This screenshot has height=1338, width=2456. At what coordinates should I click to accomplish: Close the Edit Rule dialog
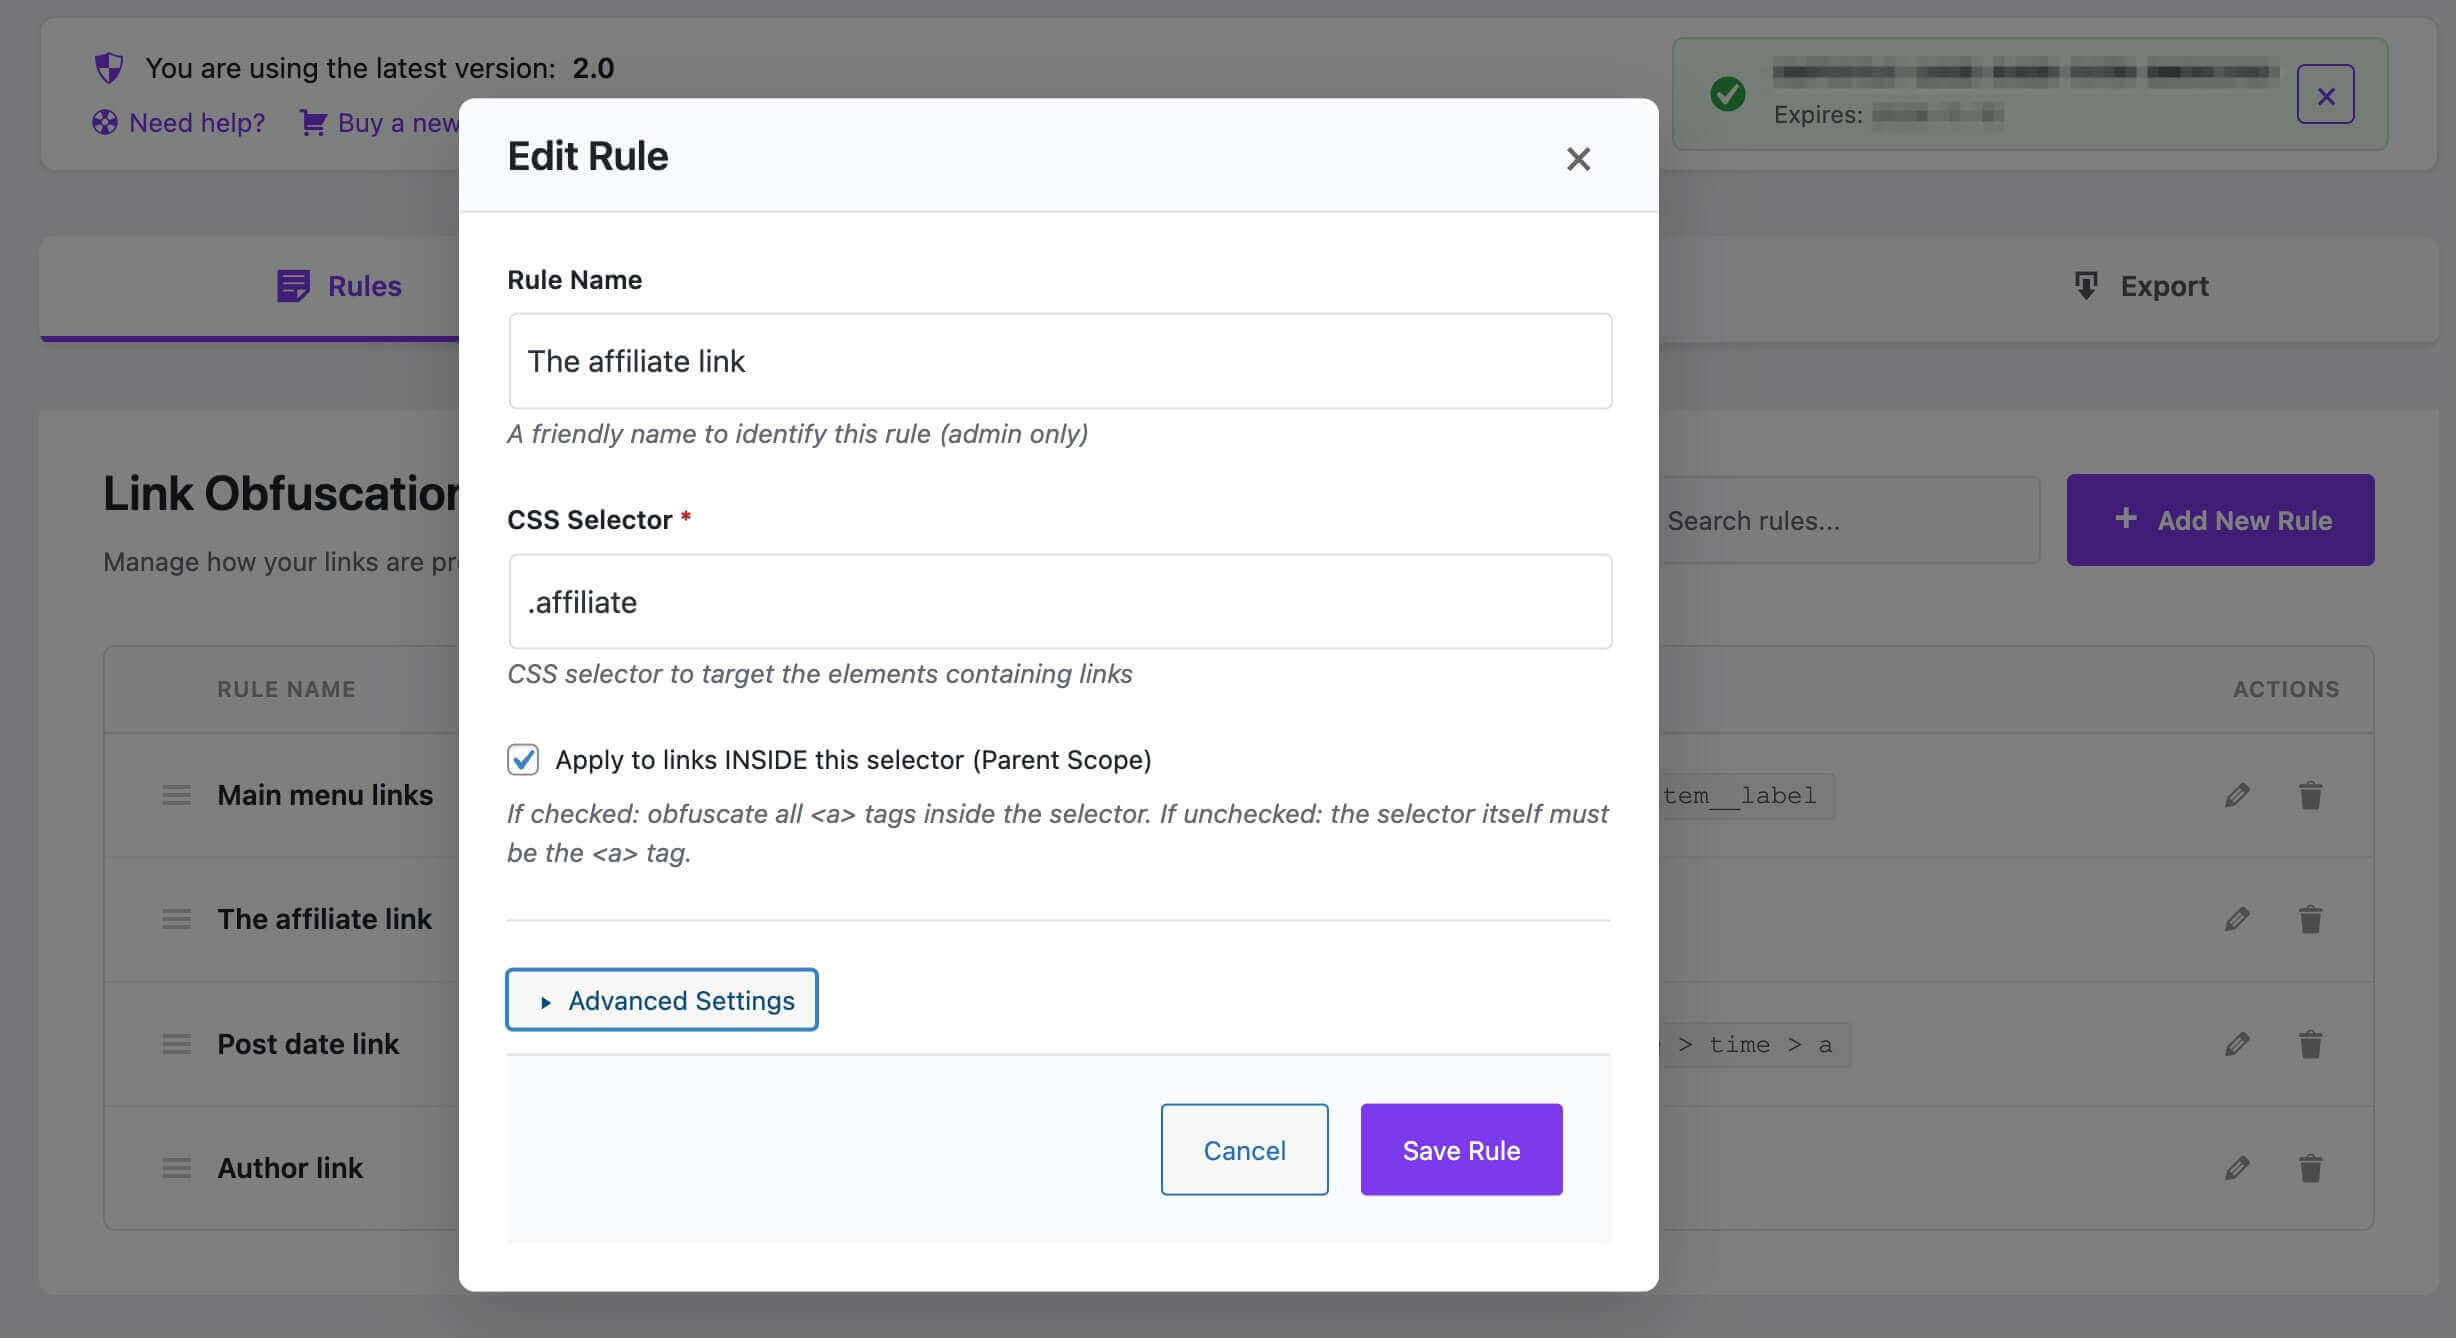pos(1578,159)
